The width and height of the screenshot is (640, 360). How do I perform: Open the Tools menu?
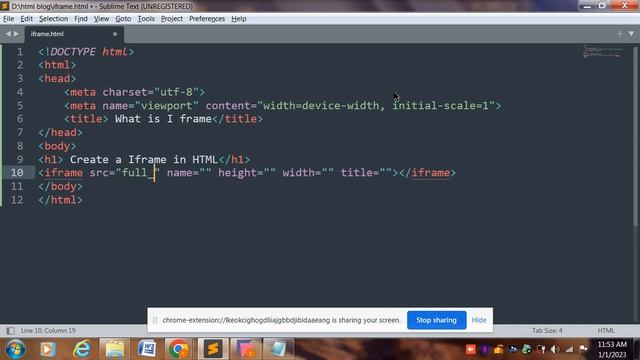(x=146, y=19)
